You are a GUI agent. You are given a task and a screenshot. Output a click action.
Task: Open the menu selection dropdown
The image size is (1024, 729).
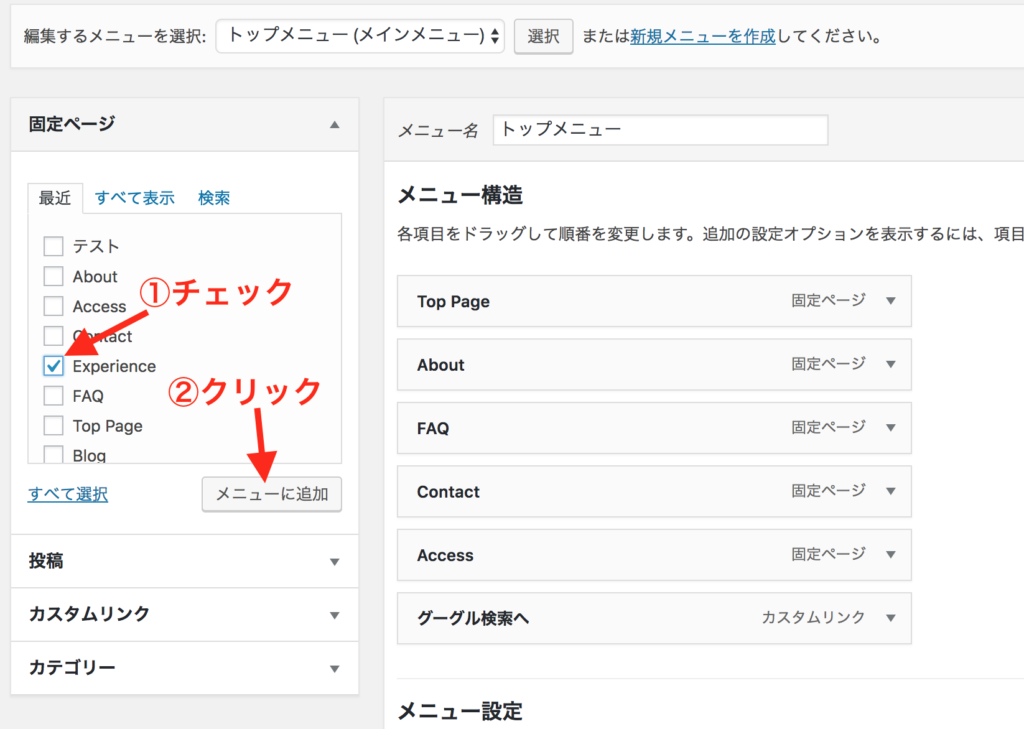[x=360, y=37]
